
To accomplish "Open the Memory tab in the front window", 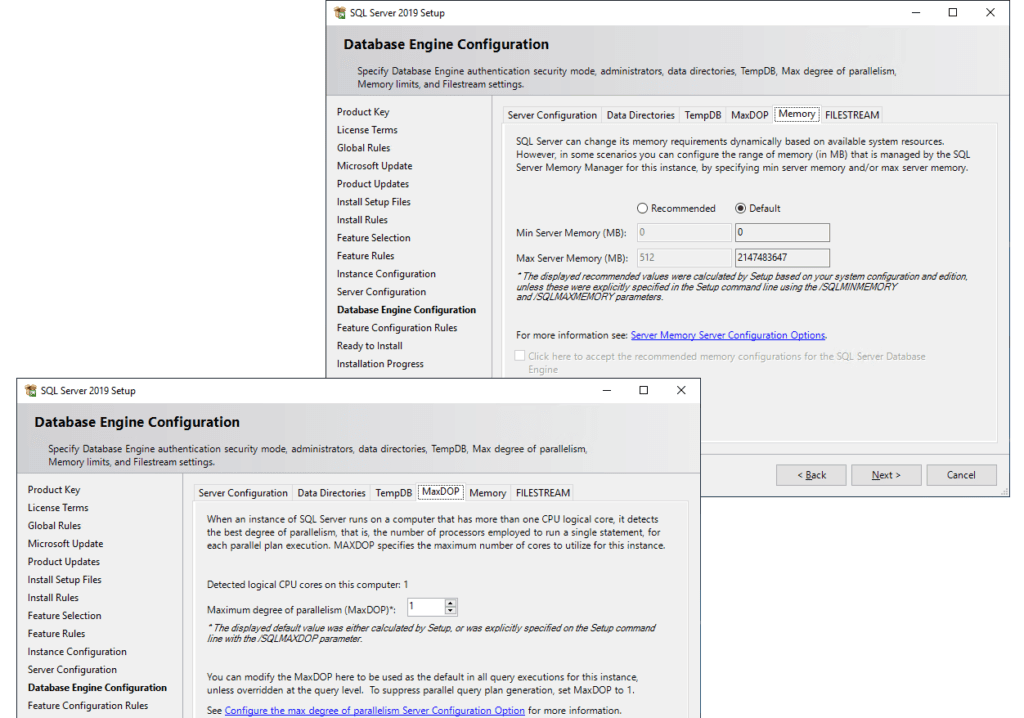I will 487,492.
